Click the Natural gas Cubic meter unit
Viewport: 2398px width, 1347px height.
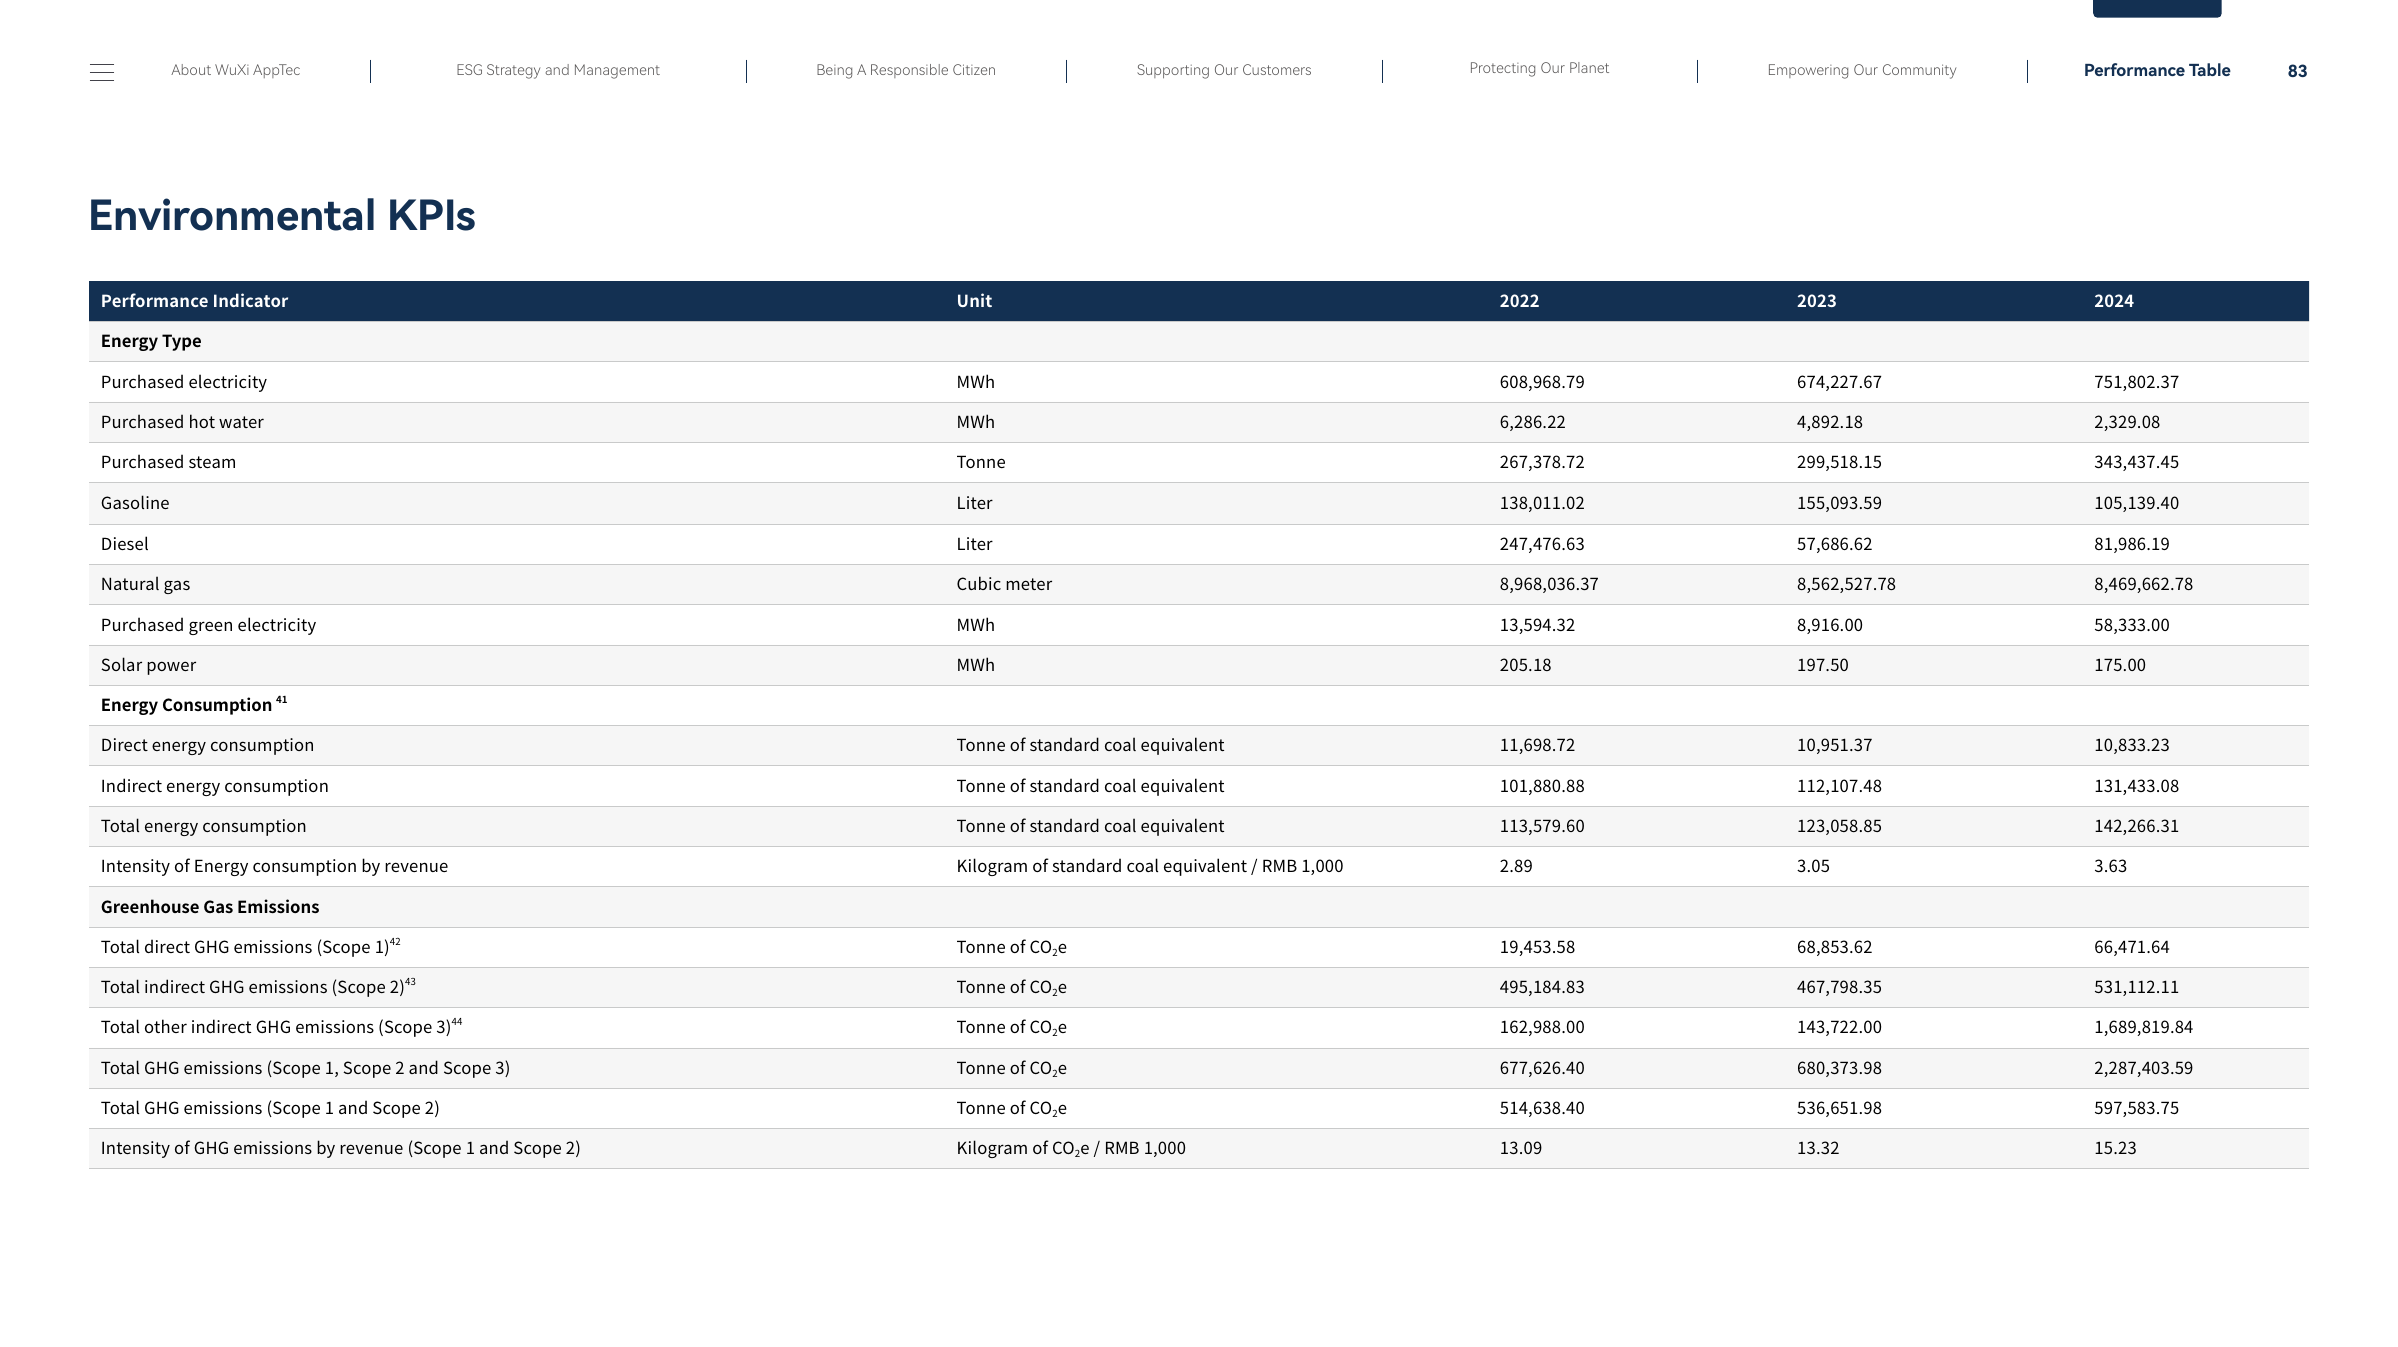point(1004,584)
